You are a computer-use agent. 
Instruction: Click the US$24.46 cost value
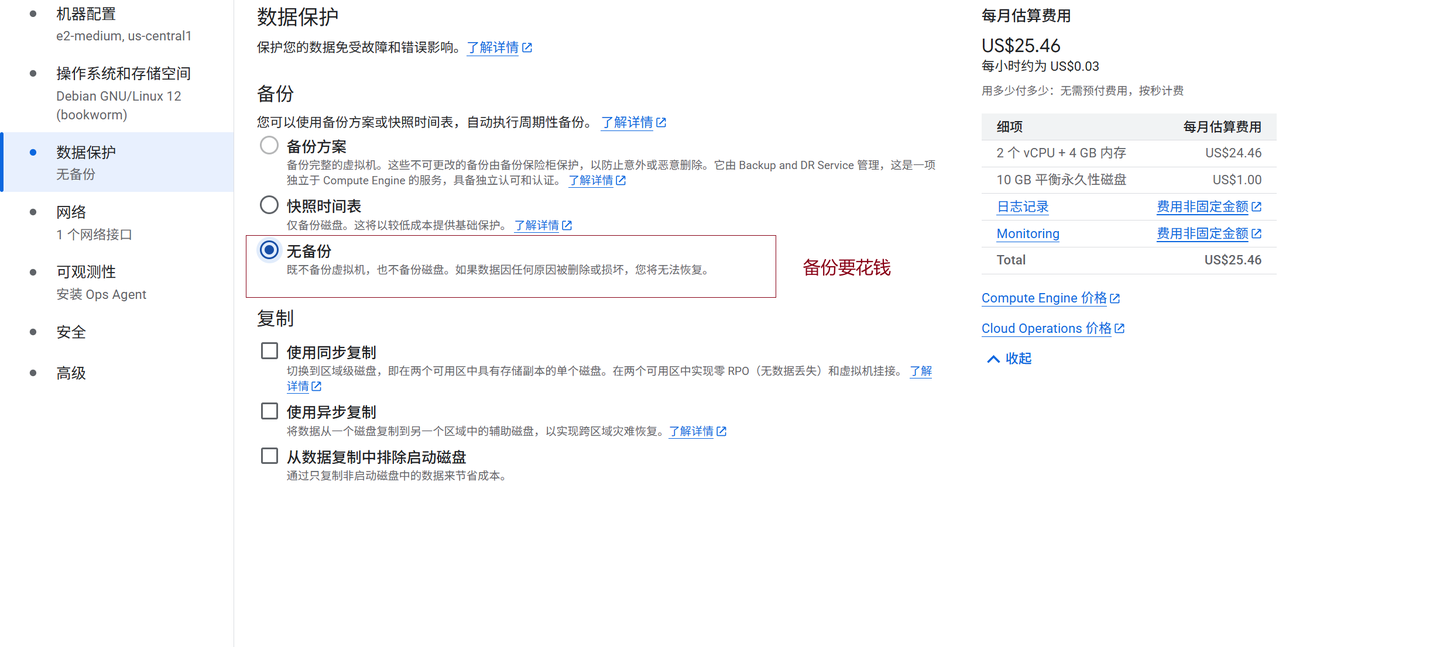pyautogui.click(x=1233, y=153)
